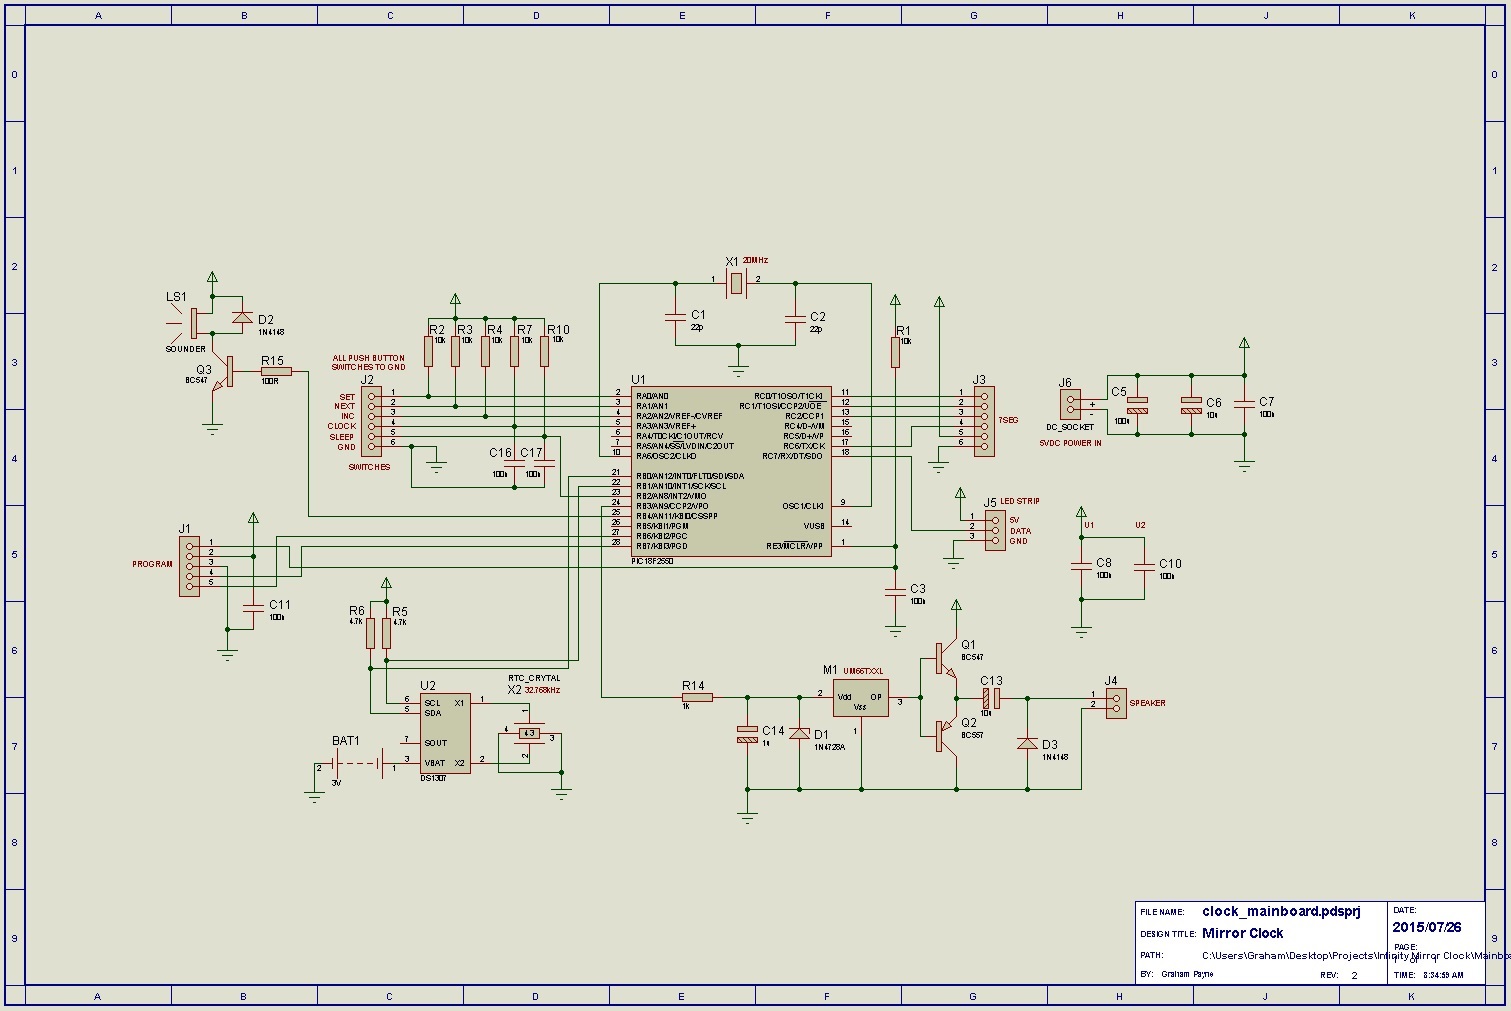Click resistor R15 100R

pyautogui.click(x=276, y=371)
